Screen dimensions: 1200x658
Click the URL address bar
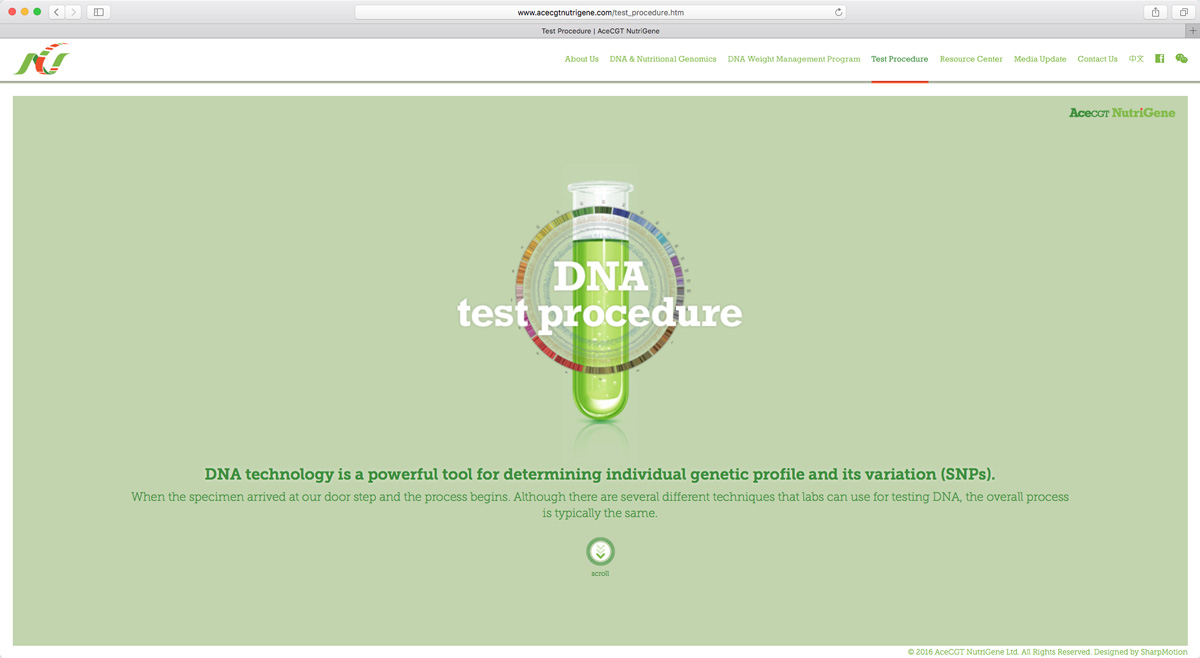[x=600, y=12]
